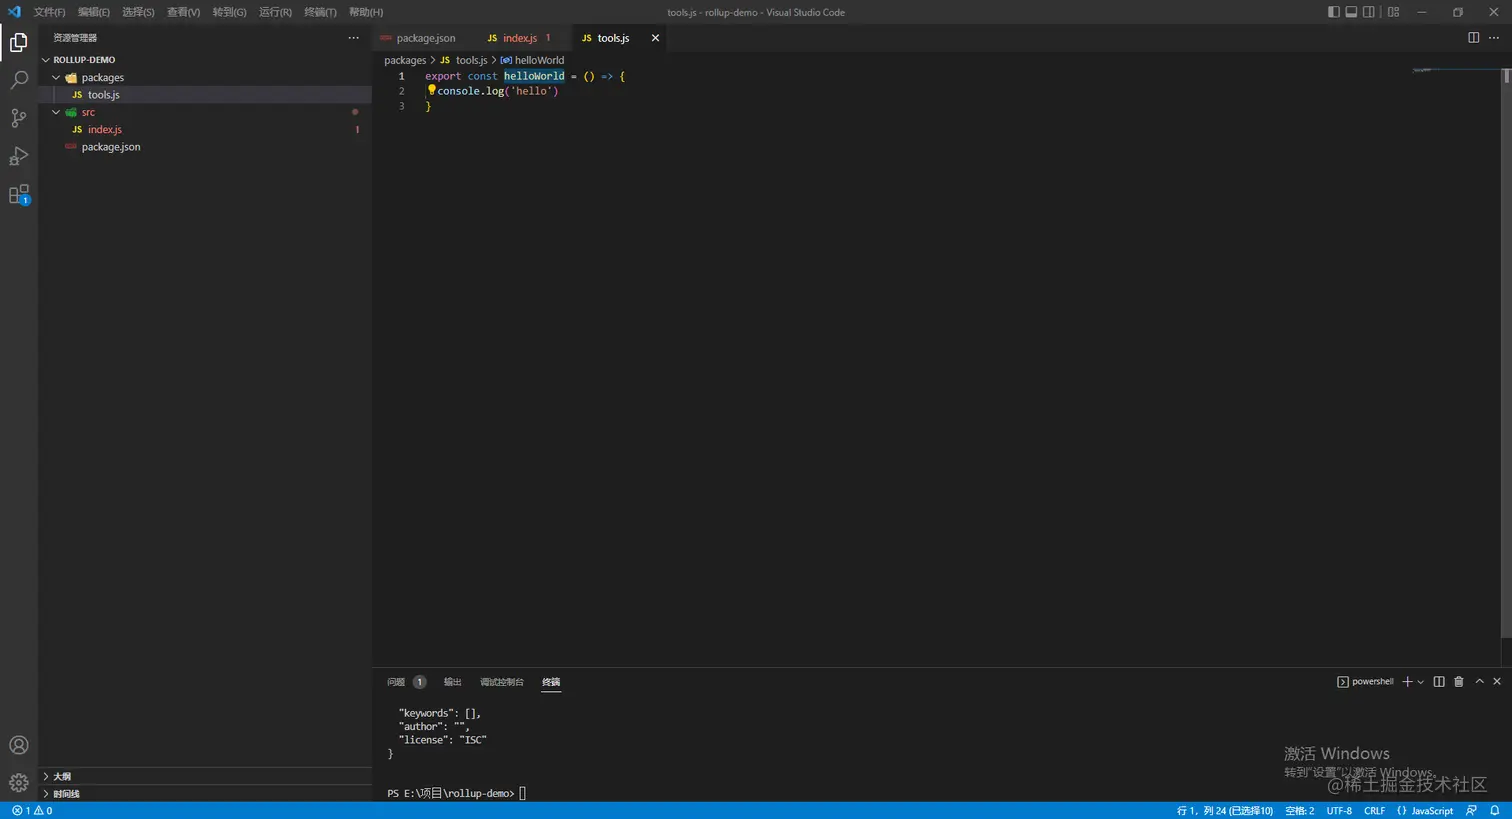
Task: Open terminal launch profile dropdown arrow
Action: click(1421, 682)
